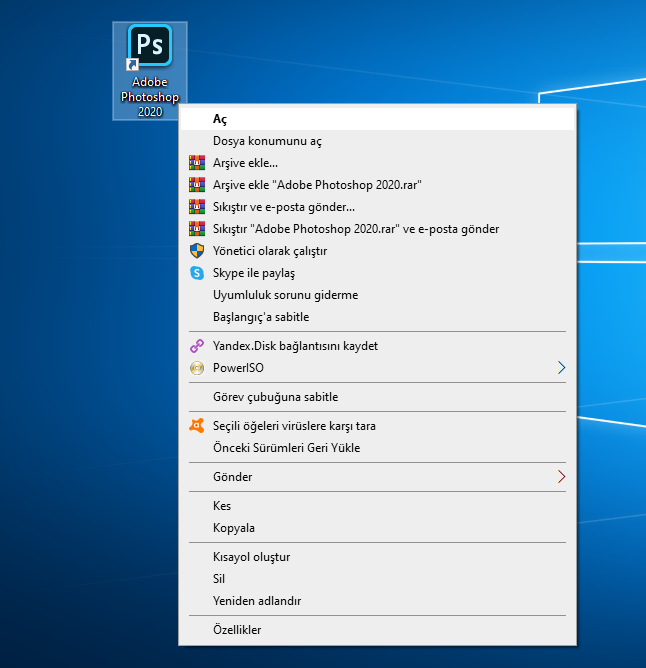Image resolution: width=646 pixels, height=668 pixels.
Task: Click the shield icon for Yönetici olarak çalıştır
Action: 196,251
